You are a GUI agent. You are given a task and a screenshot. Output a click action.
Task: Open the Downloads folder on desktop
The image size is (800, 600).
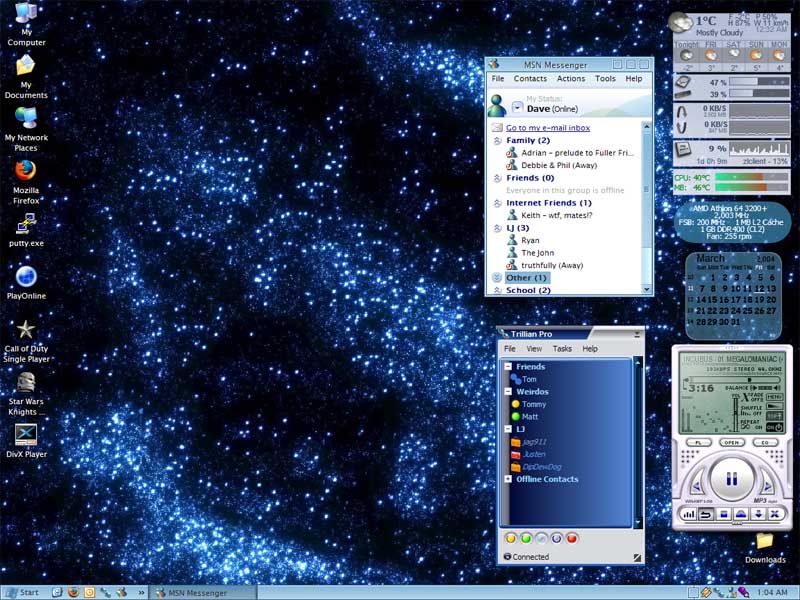click(x=765, y=542)
